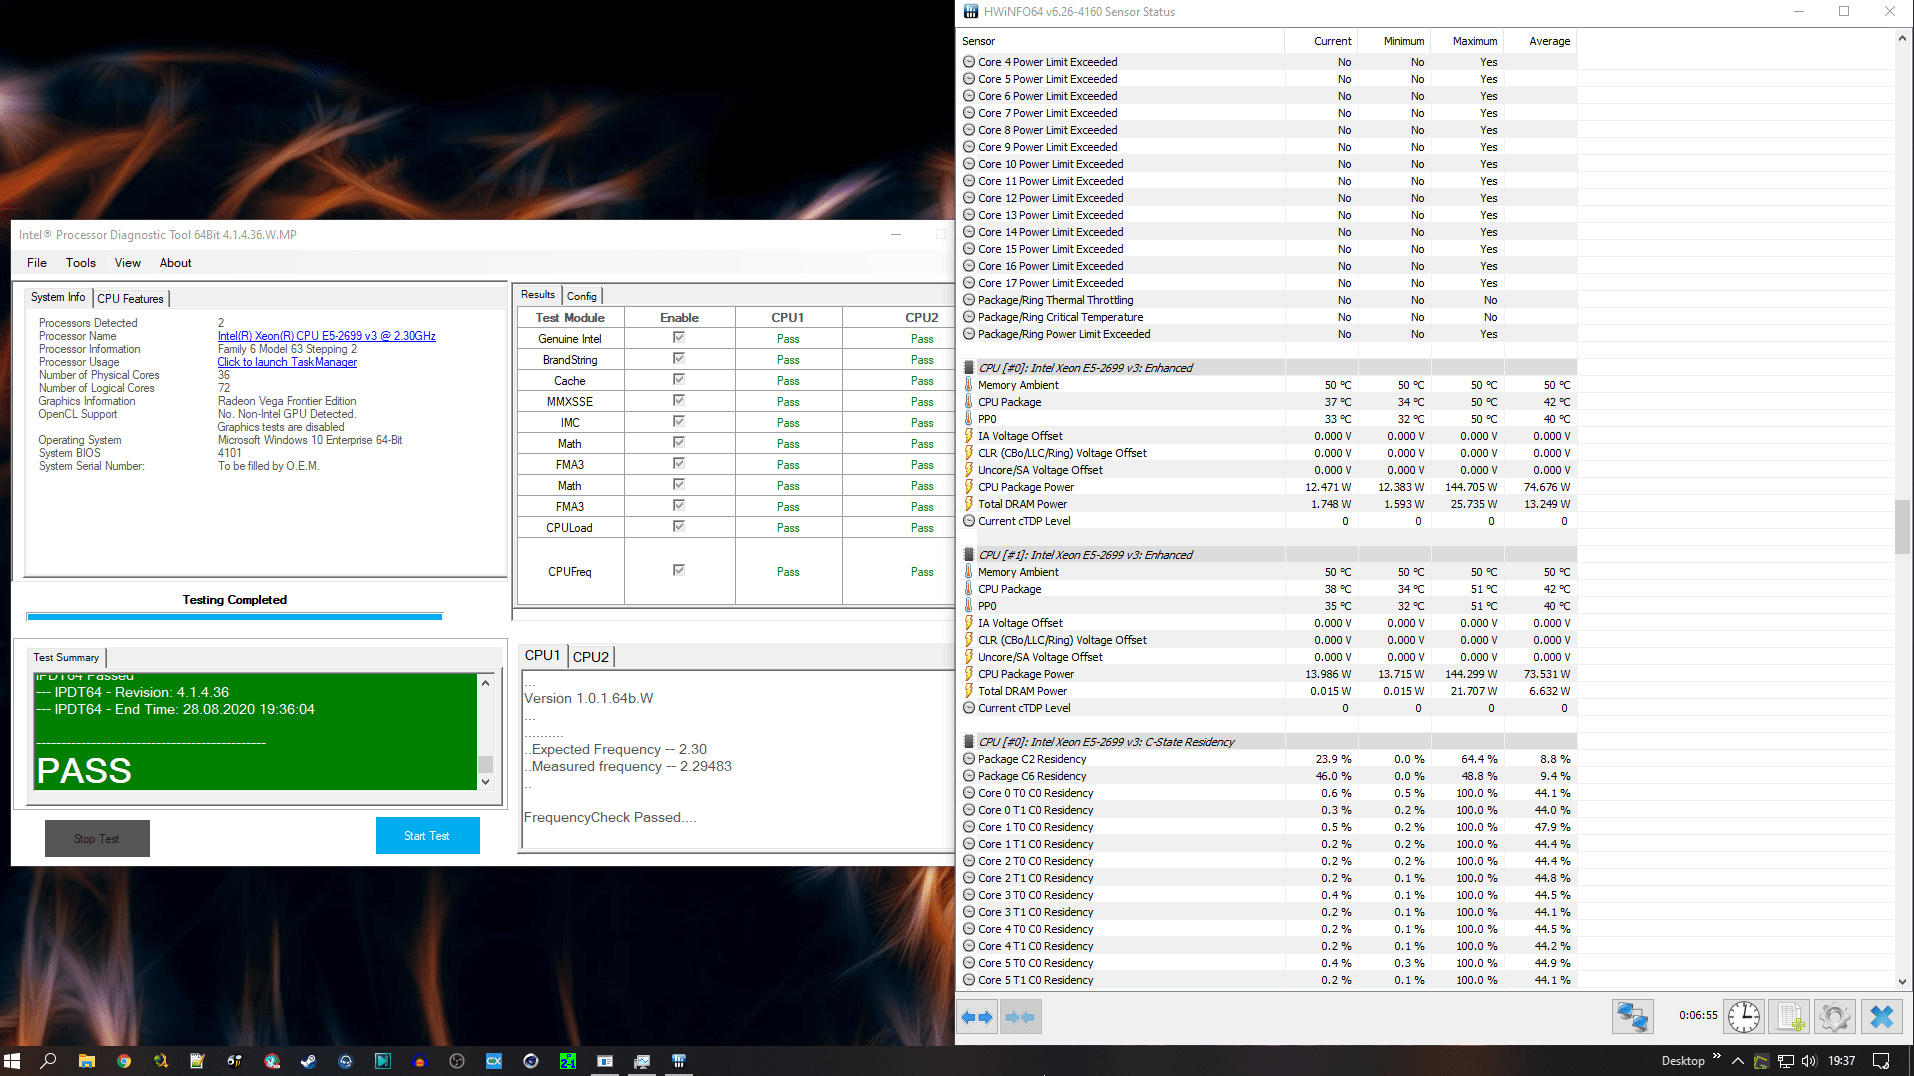Click HWiNFO expand-columns left/right arrows icon
1914x1076 pixels.
(977, 1017)
